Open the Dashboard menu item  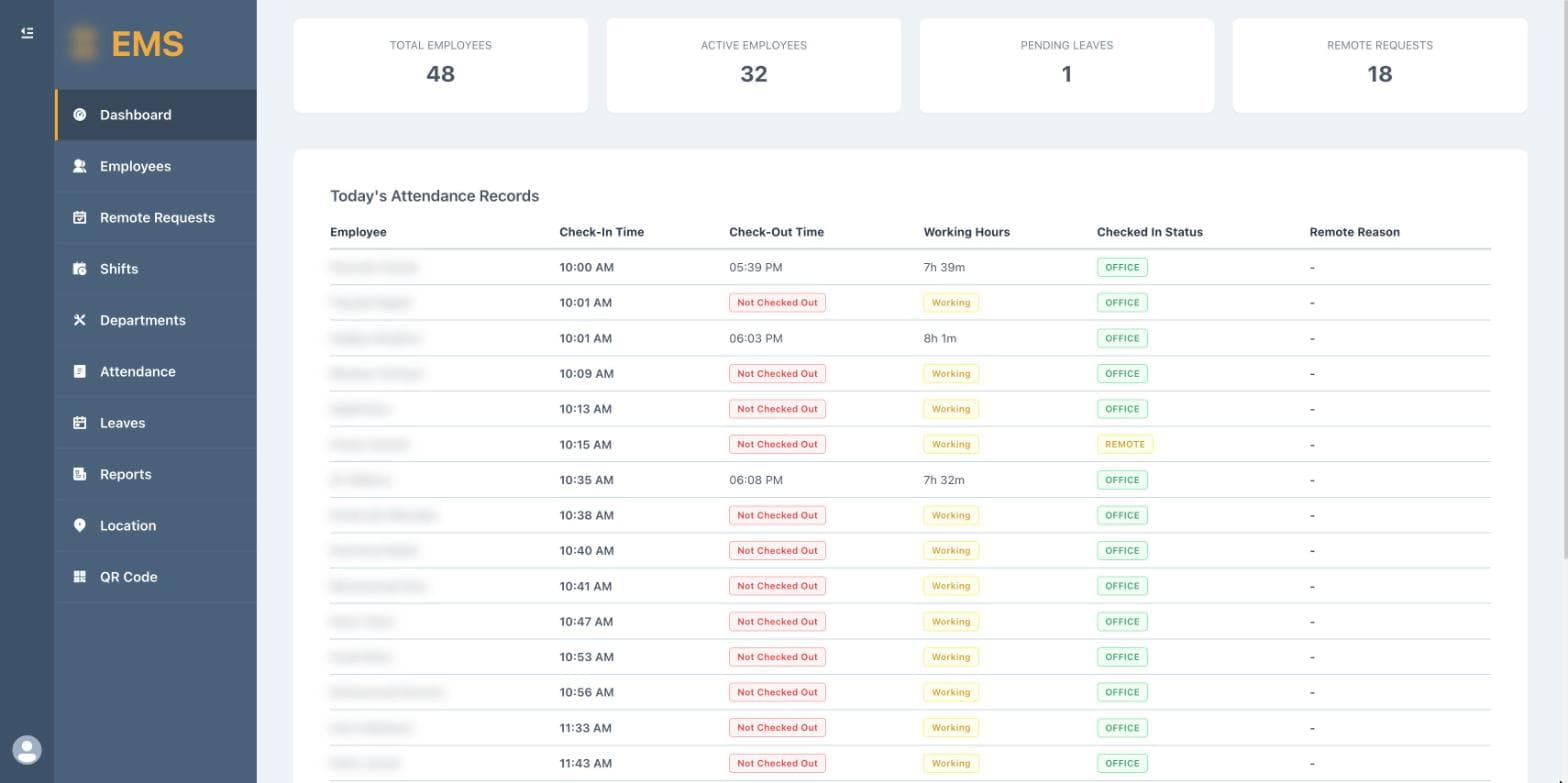pyautogui.click(x=156, y=115)
